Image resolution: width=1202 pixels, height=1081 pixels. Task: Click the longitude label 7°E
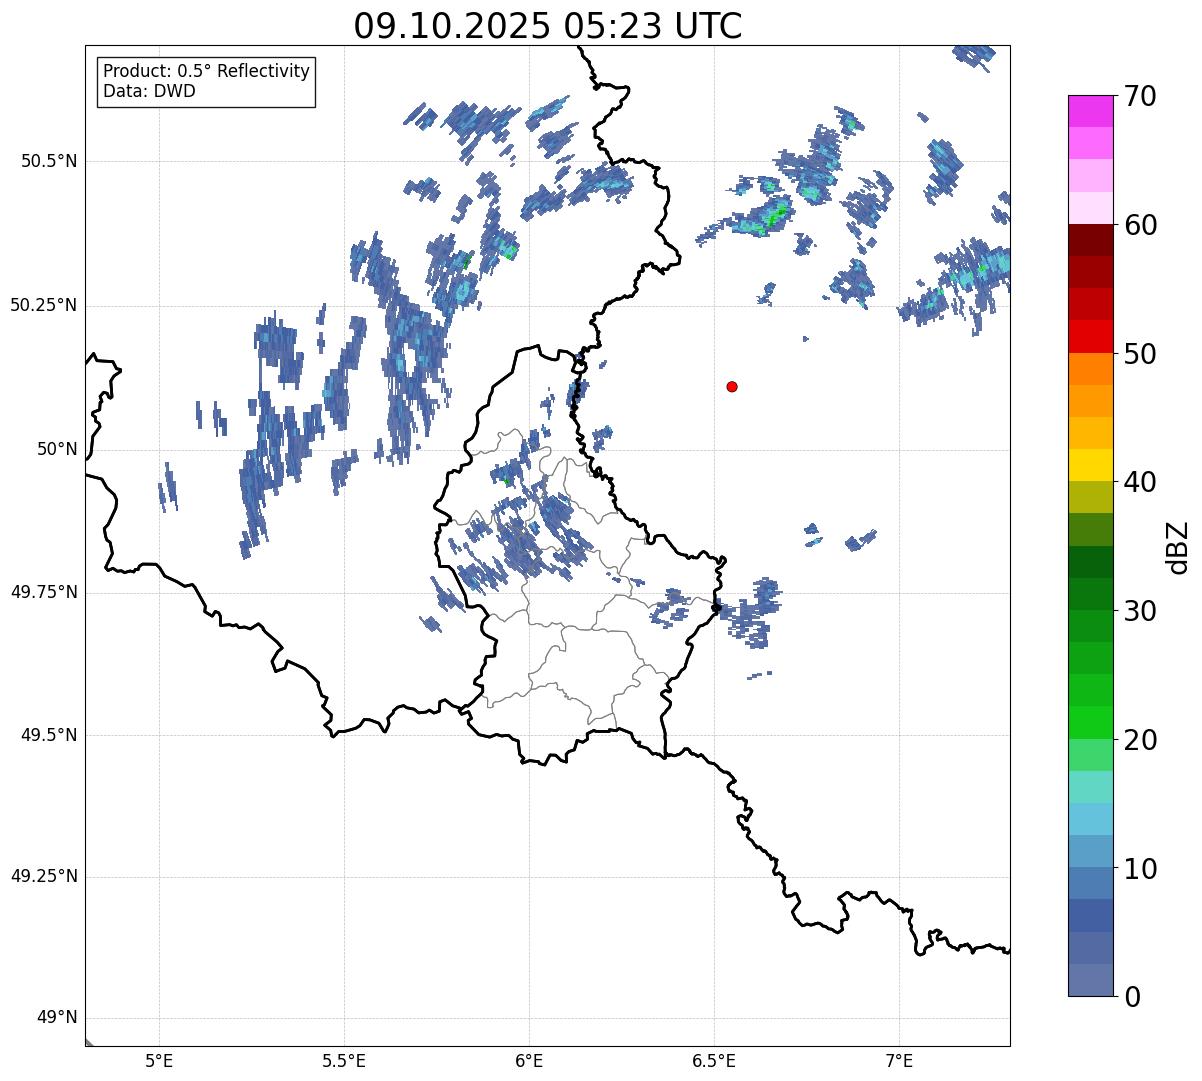point(899,1061)
